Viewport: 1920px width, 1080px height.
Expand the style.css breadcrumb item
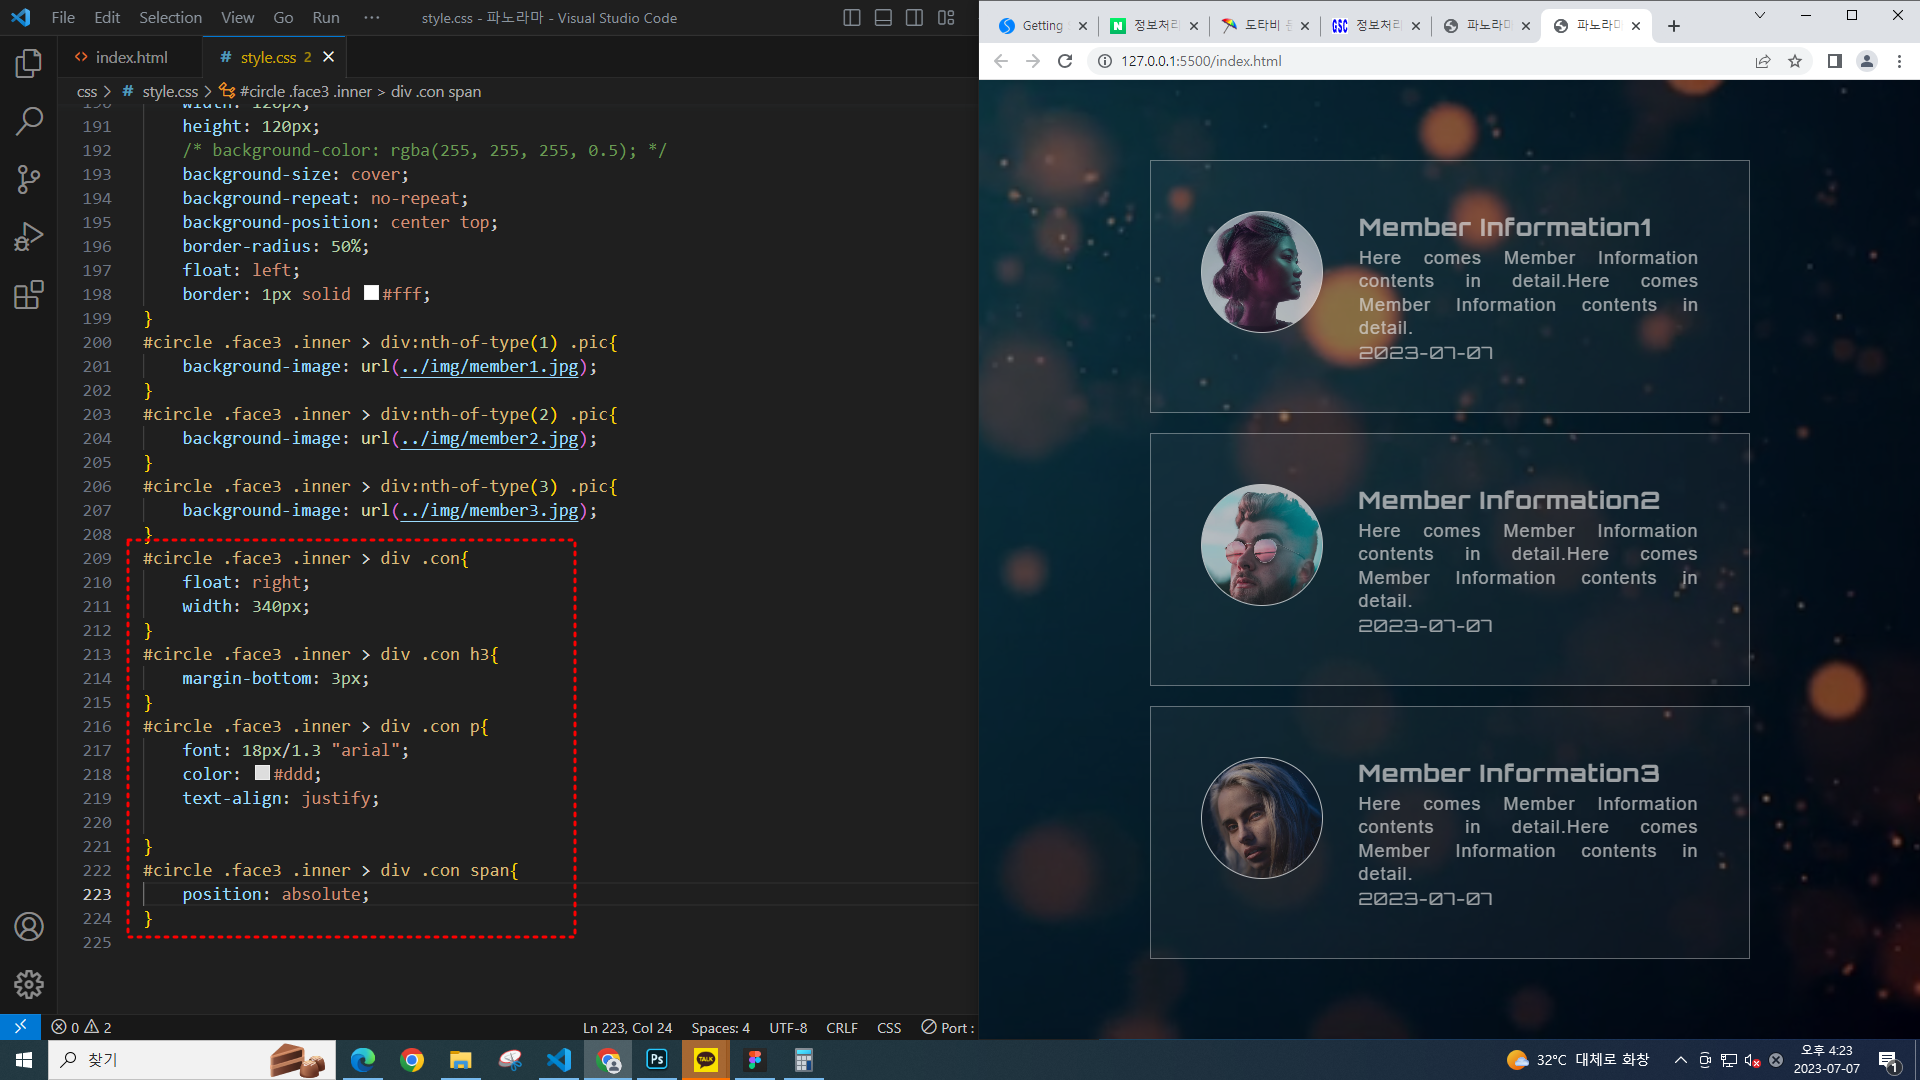tap(170, 91)
